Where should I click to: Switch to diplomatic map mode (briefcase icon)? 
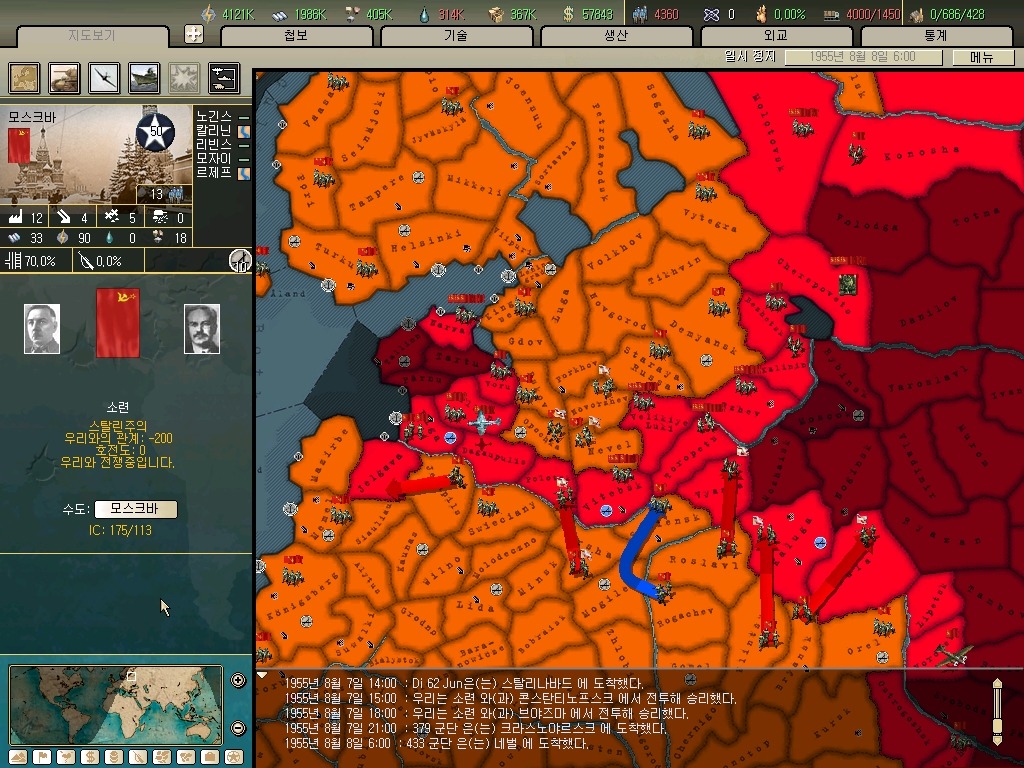tap(210, 758)
